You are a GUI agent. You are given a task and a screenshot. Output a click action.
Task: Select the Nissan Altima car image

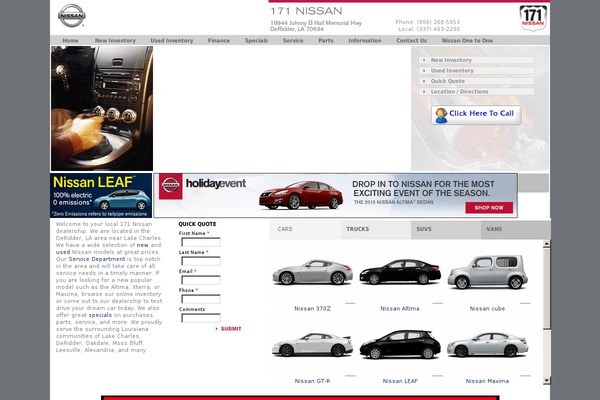[x=400, y=272]
